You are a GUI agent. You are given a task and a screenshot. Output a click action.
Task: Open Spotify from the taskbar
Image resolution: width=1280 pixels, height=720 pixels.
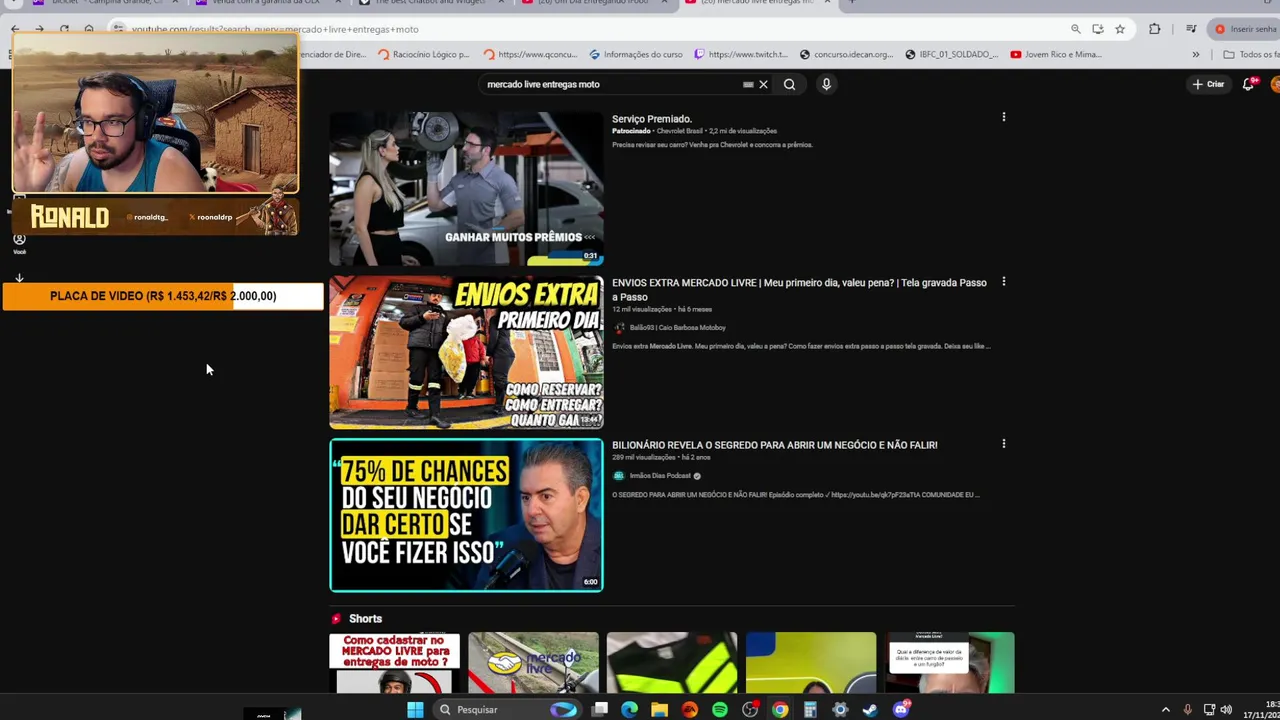[x=720, y=709]
